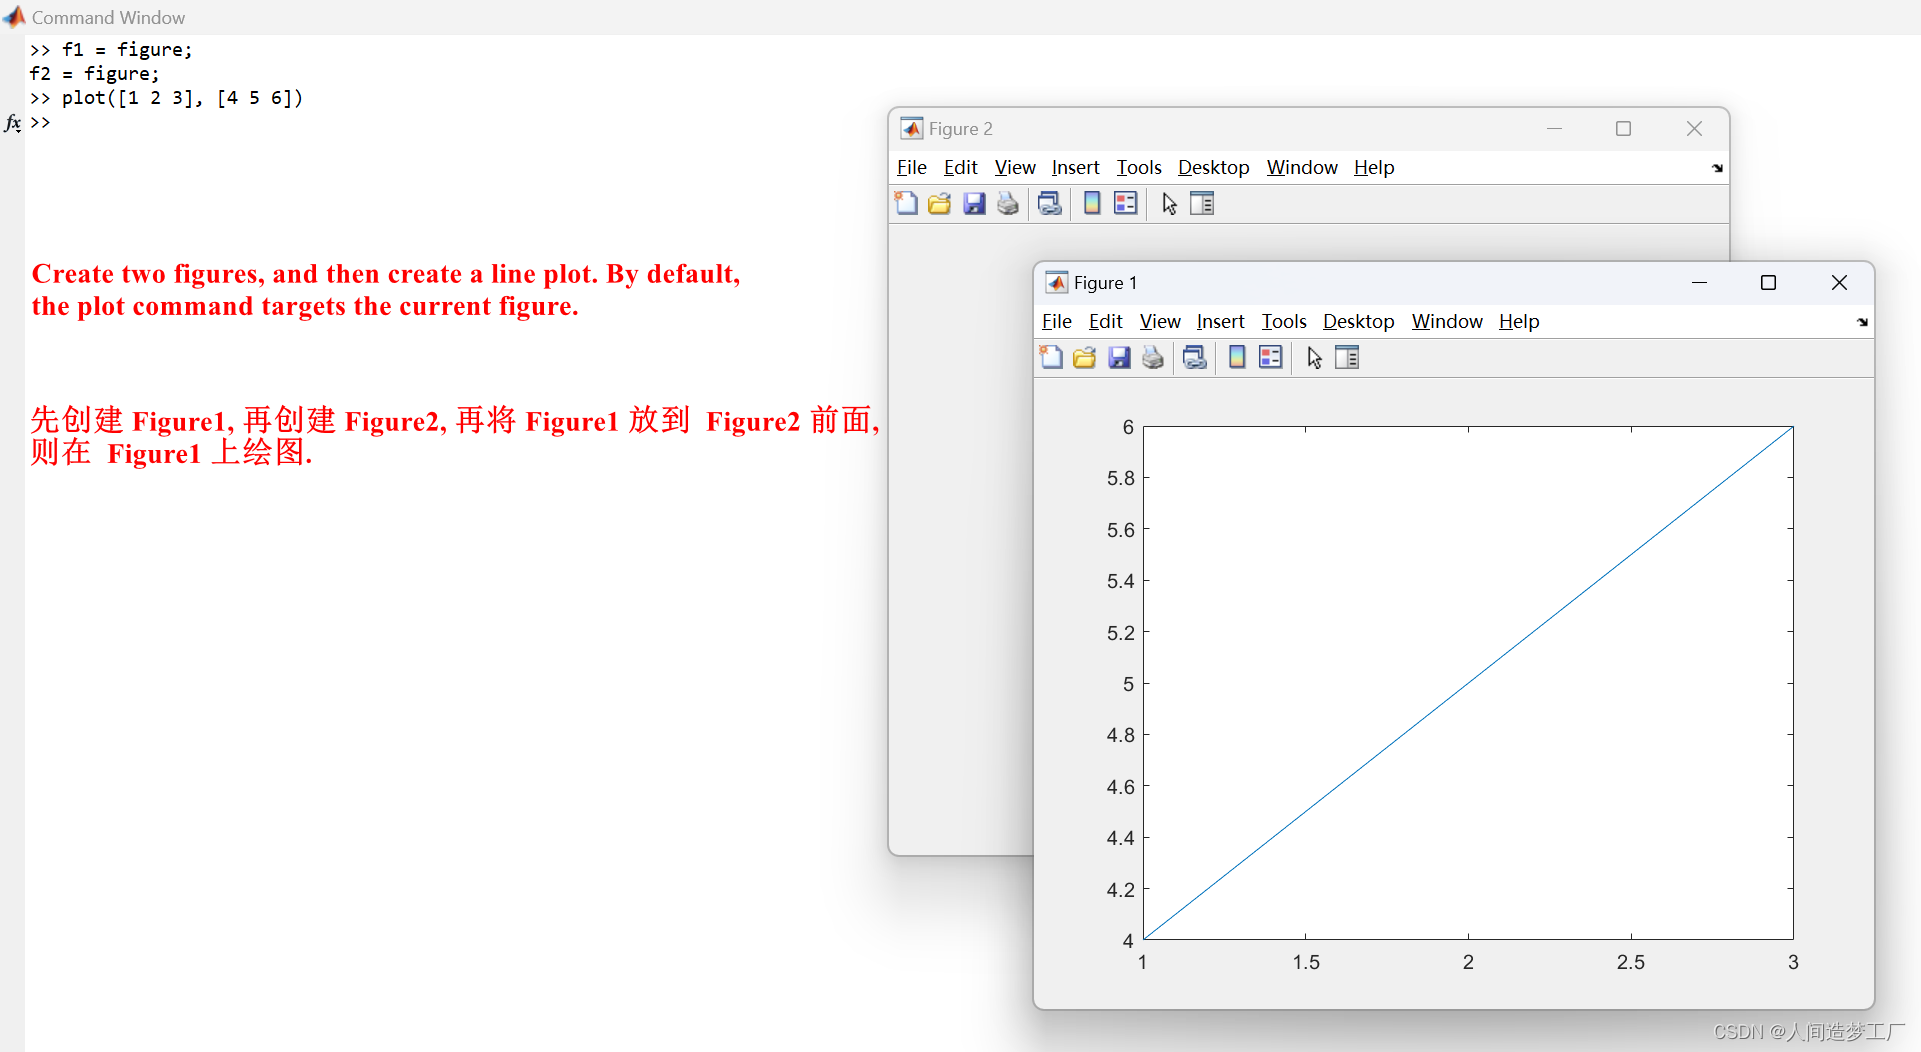Click New Figure icon in Figure 1 toolbar

1051,357
